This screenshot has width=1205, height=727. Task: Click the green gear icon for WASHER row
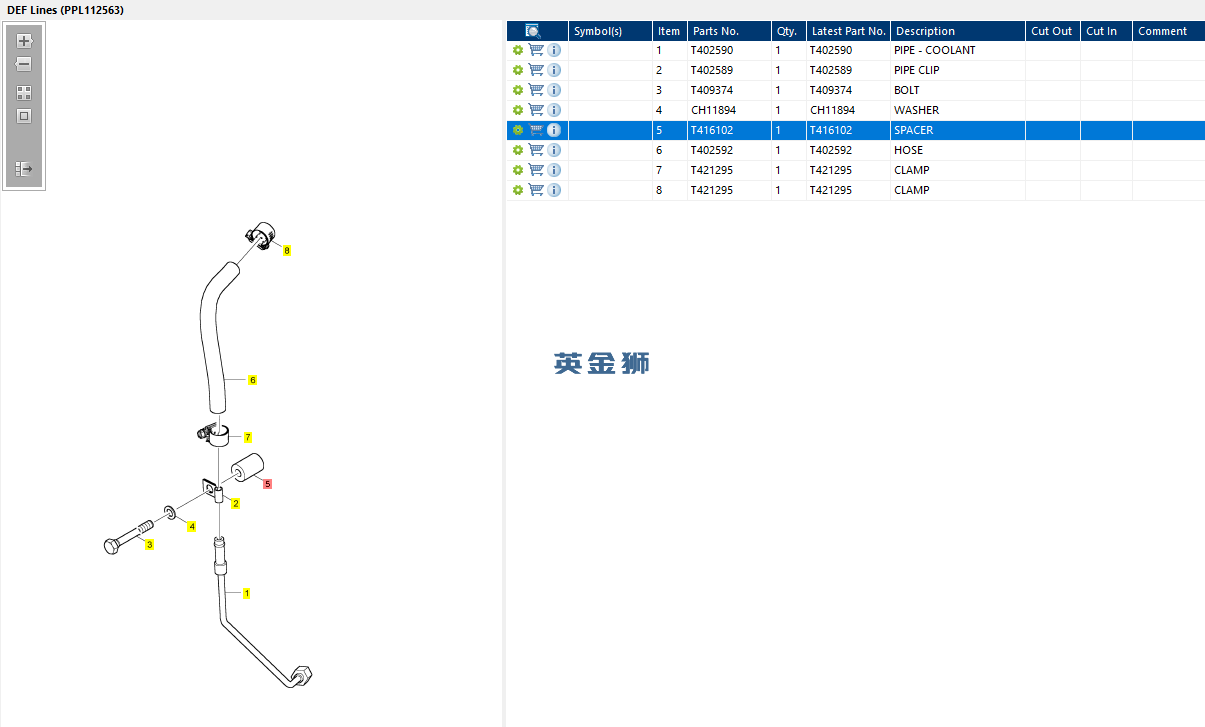(x=518, y=110)
